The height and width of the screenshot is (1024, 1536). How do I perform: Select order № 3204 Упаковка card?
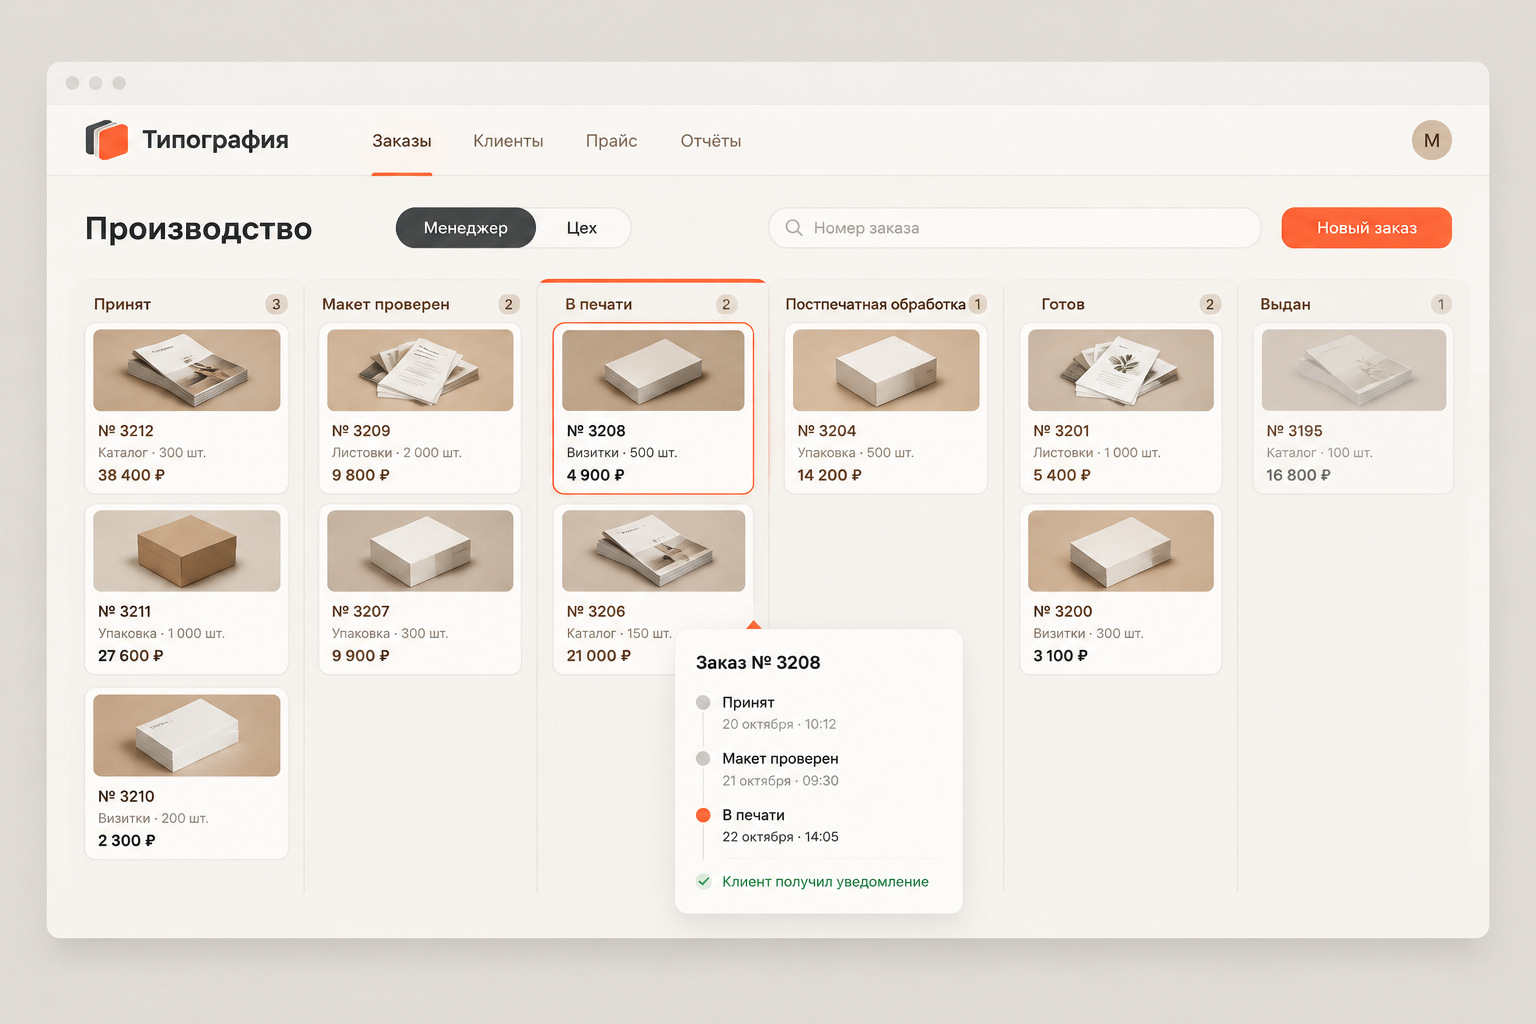pyautogui.click(x=886, y=408)
